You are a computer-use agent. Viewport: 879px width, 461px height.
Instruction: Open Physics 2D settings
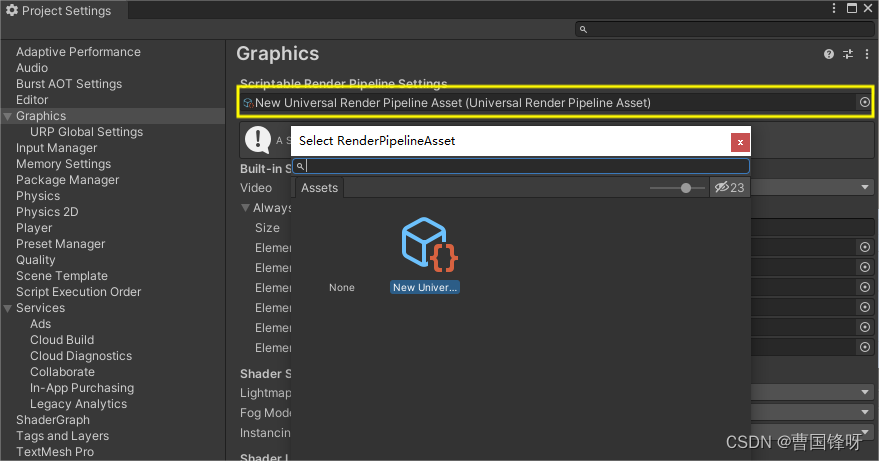[x=47, y=212]
